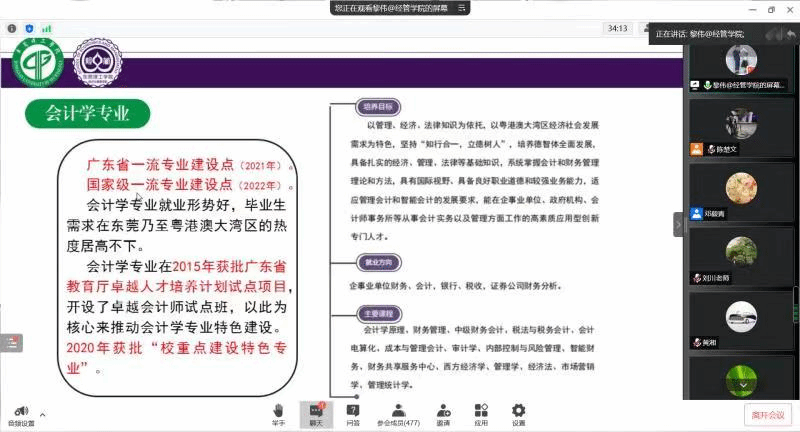Select 陈楚文's video tile
The width and height of the screenshot is (800, 432).
click(740, 125)
